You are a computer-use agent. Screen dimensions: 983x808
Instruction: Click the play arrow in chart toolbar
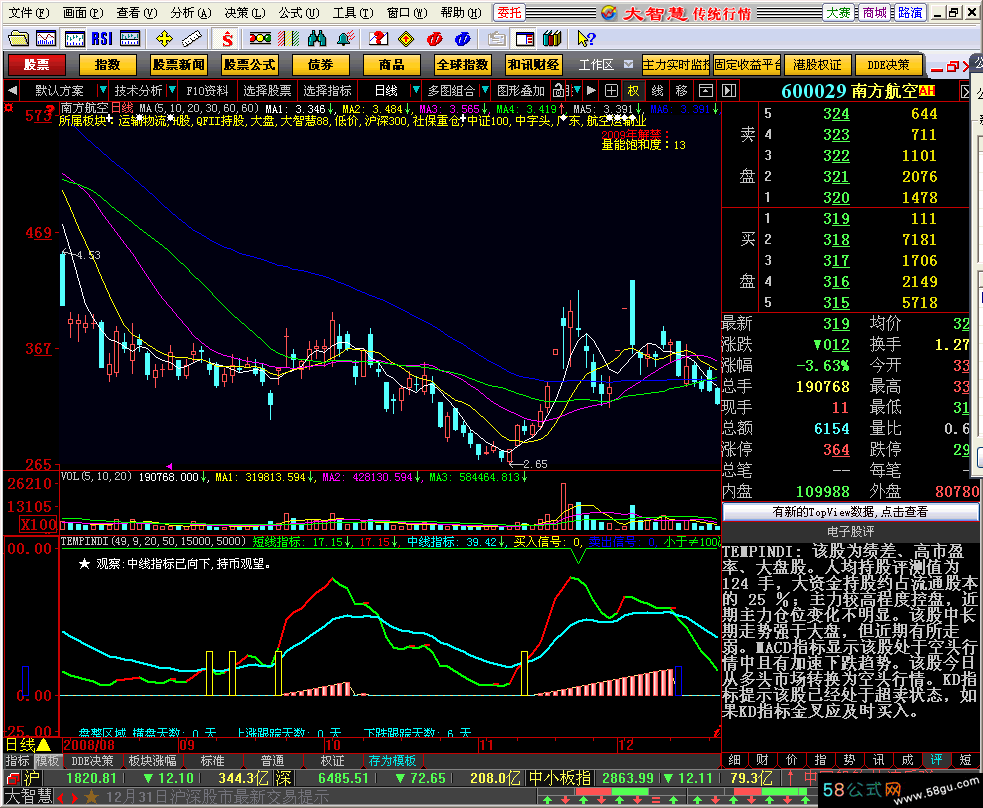click(x=591, y=91)
